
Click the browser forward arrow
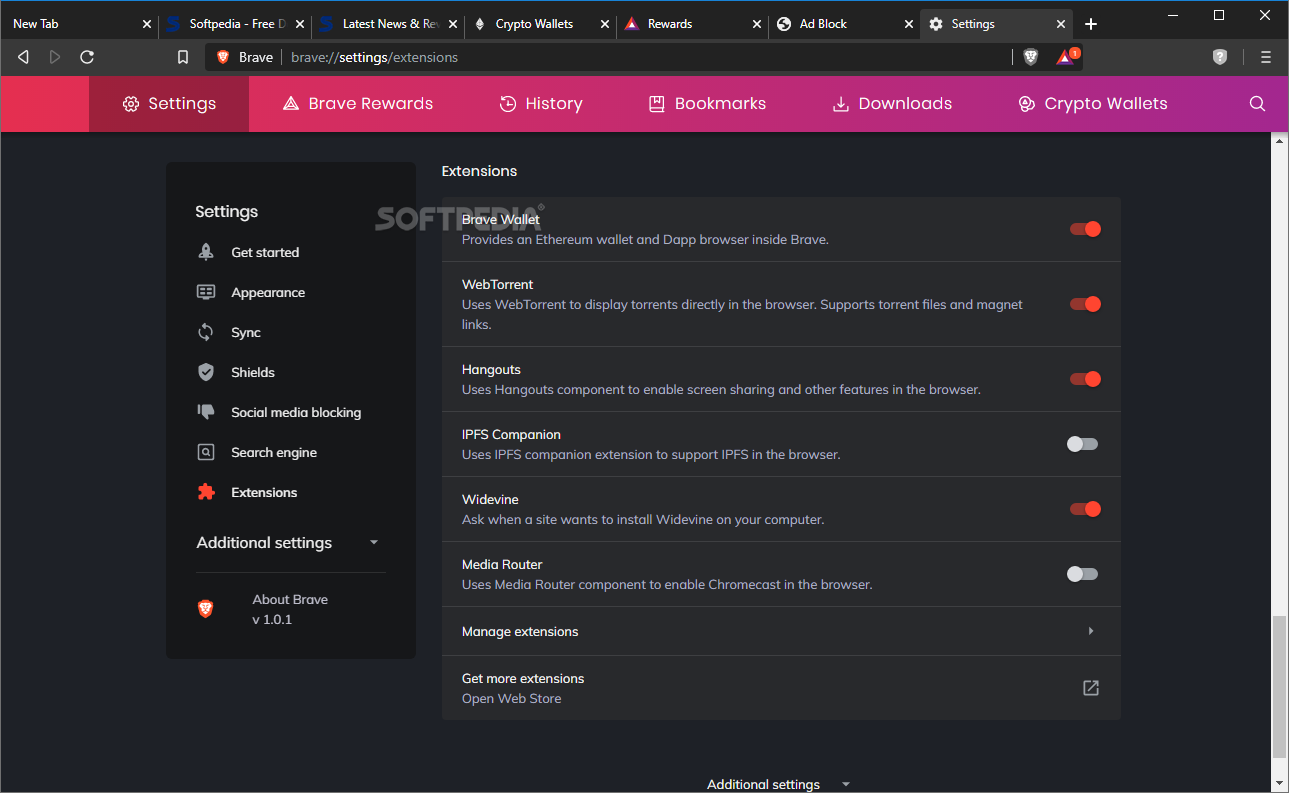coord(55,57)
